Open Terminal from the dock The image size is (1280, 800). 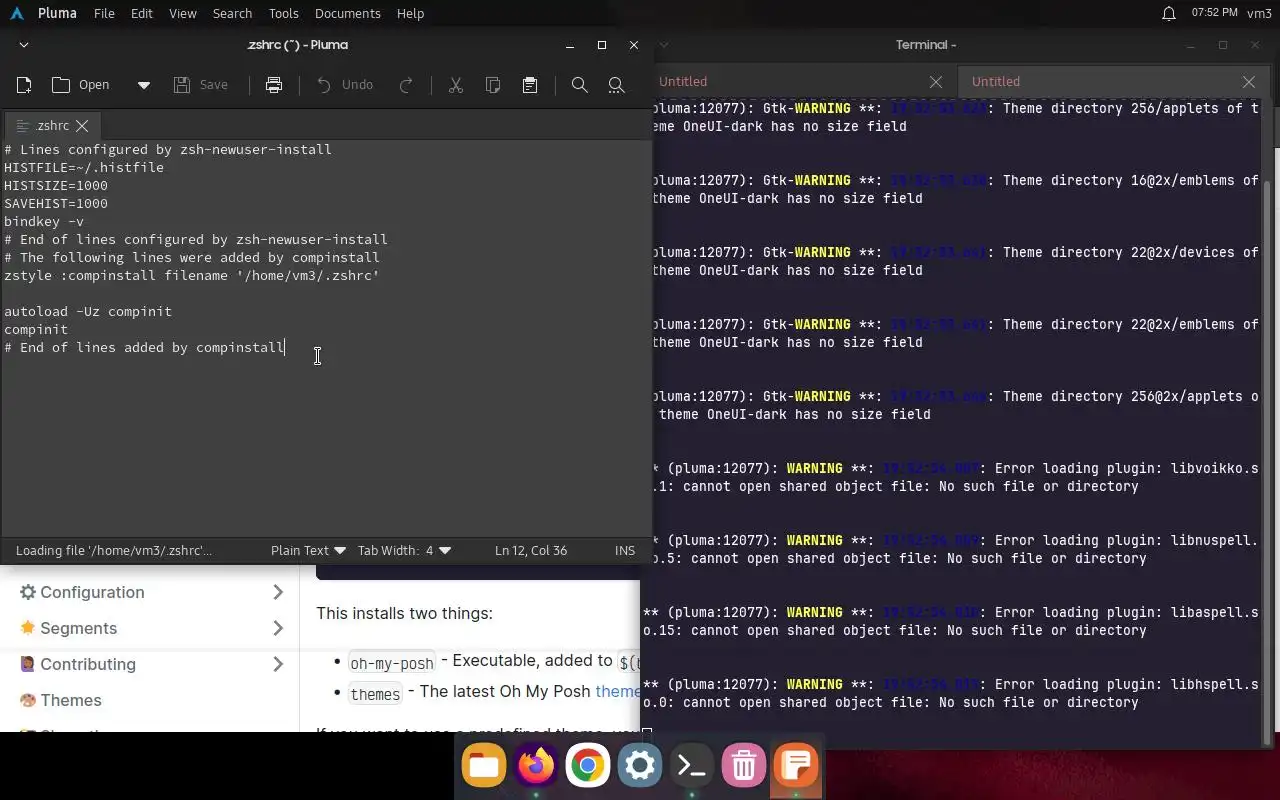692,767
